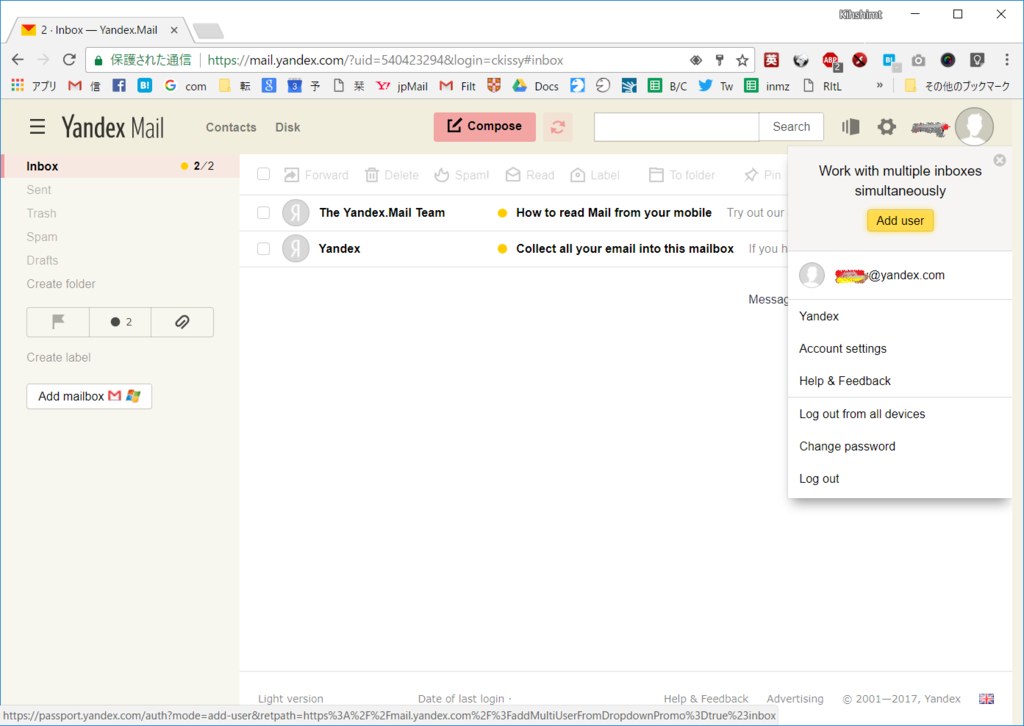This screenshot has height=726, width=1024.
Task: Click inside the mail search field
Action: point(677,127)
